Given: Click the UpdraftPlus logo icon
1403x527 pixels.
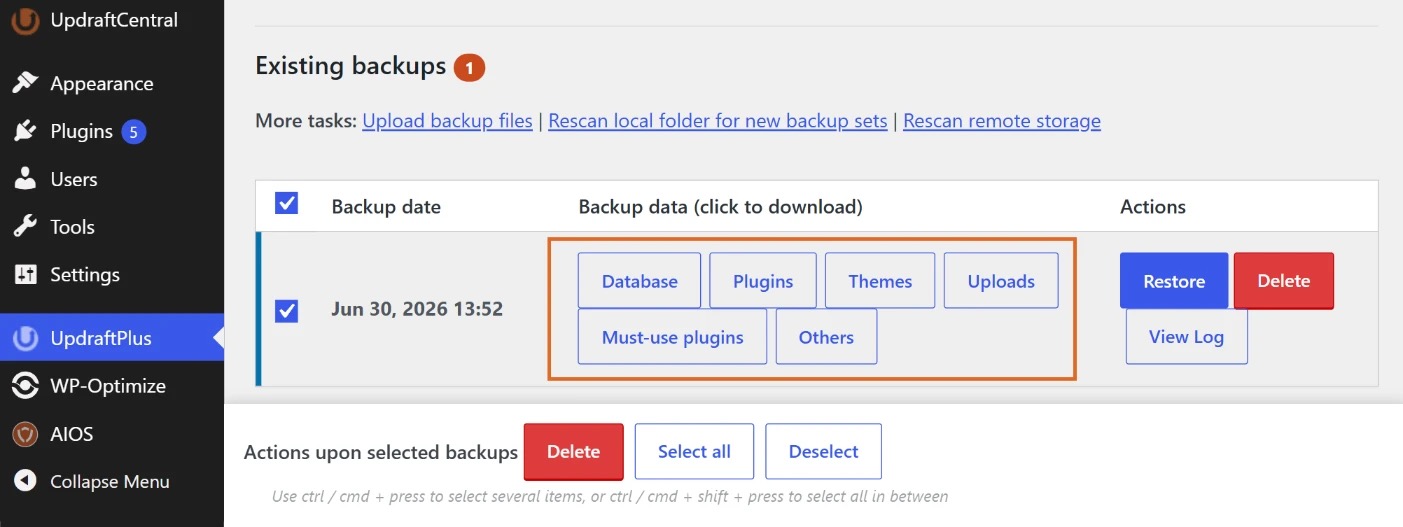Looking at the screenshot, I should [25, 338].
